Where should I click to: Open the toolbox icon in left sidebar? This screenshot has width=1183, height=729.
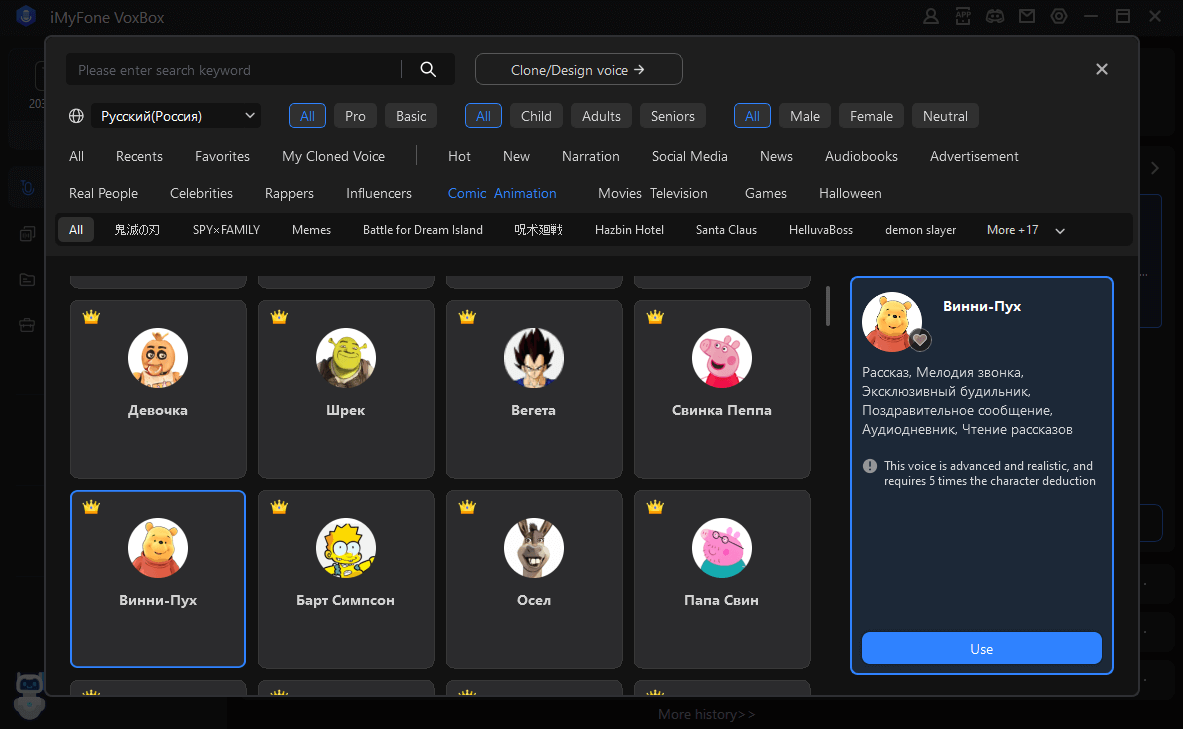click(x=27, y=325)
